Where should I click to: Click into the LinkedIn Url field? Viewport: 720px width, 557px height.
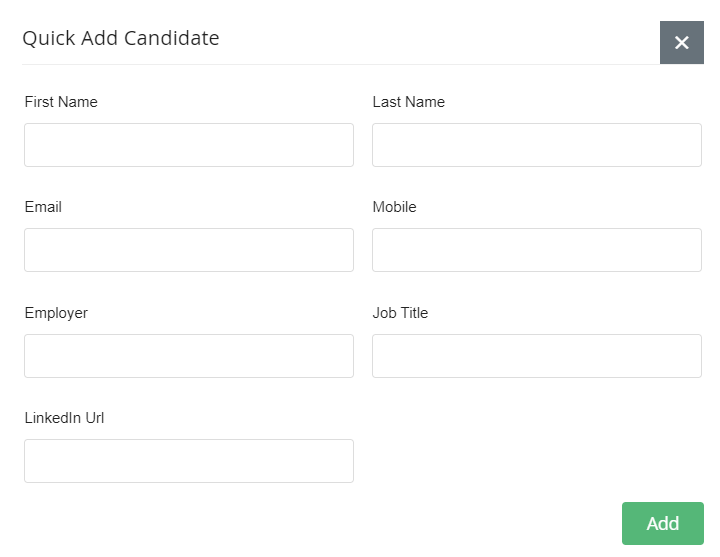pos(189,461)
